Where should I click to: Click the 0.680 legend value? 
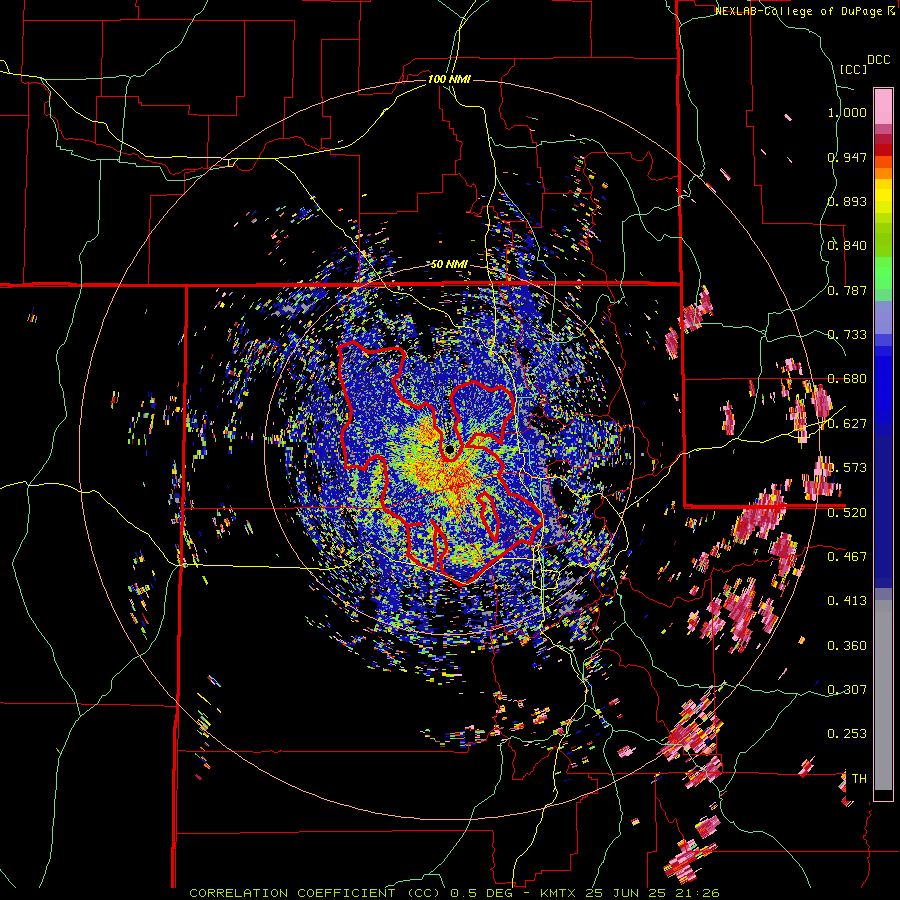coord(847,379)
